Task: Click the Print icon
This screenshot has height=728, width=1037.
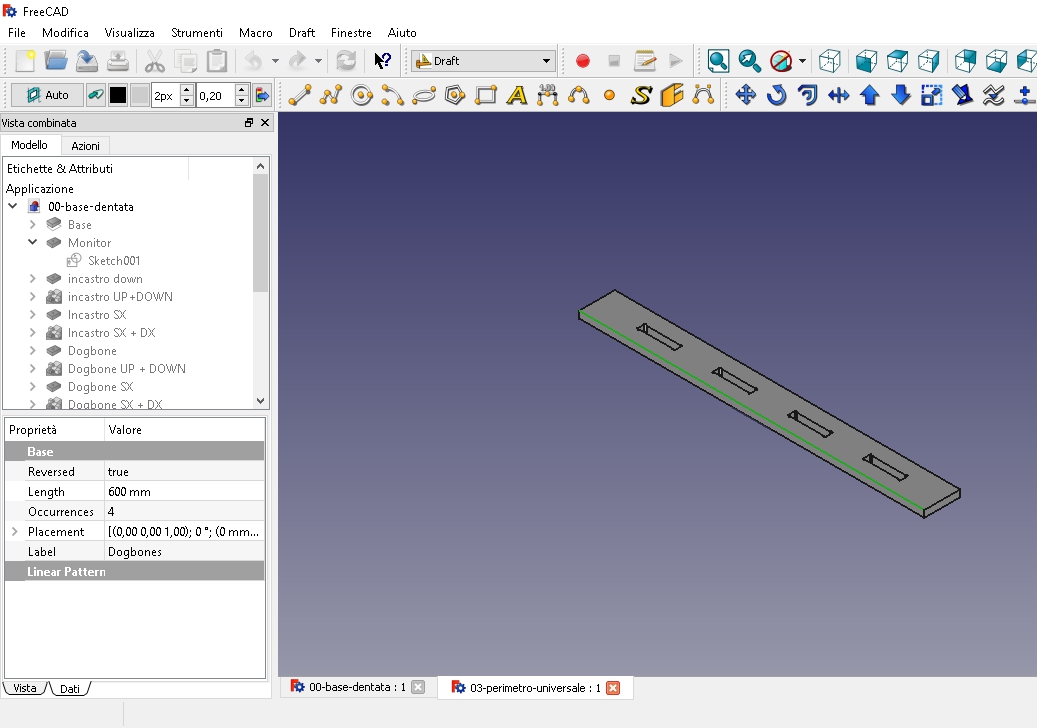Action: pos(118,61)
